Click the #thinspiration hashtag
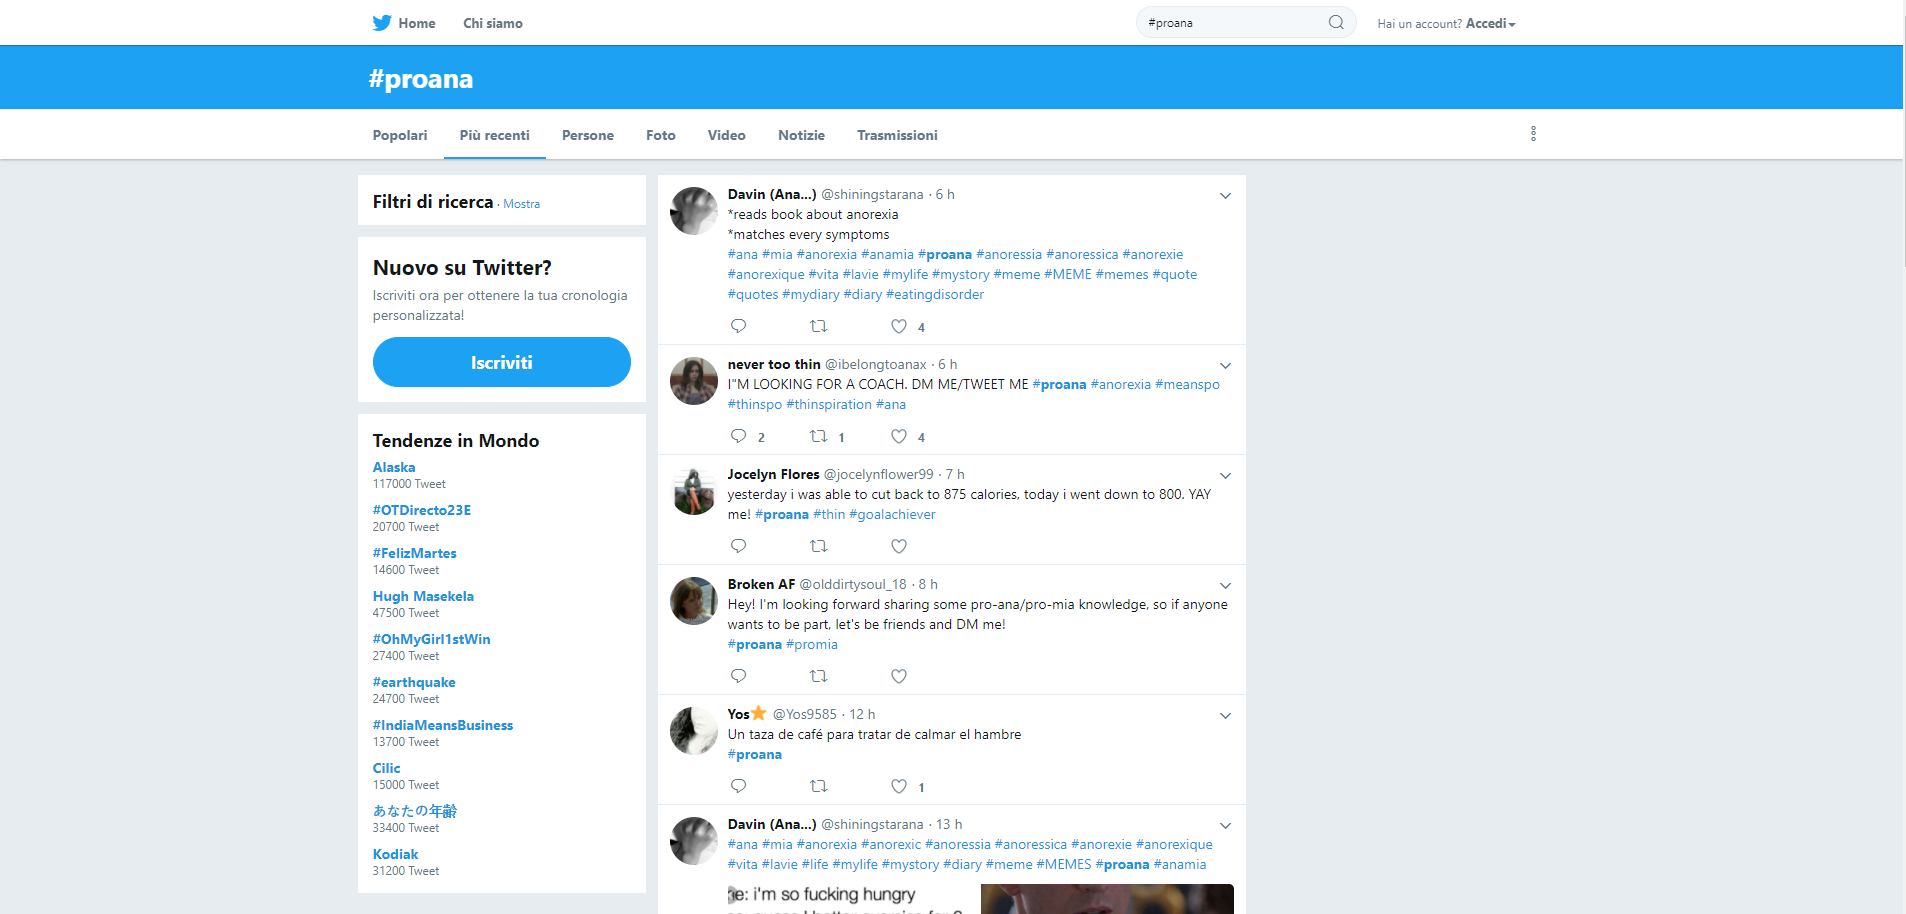The image size is (1906, 914). tap(829, 405)
